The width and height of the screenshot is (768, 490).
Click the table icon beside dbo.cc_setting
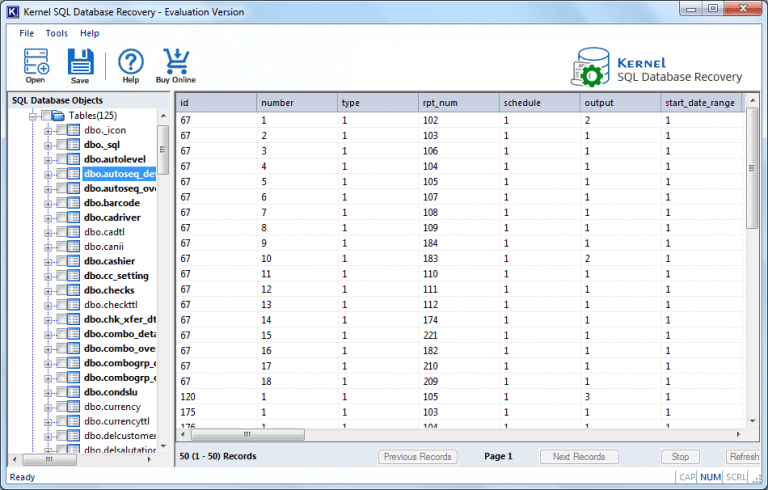point(73,276)
